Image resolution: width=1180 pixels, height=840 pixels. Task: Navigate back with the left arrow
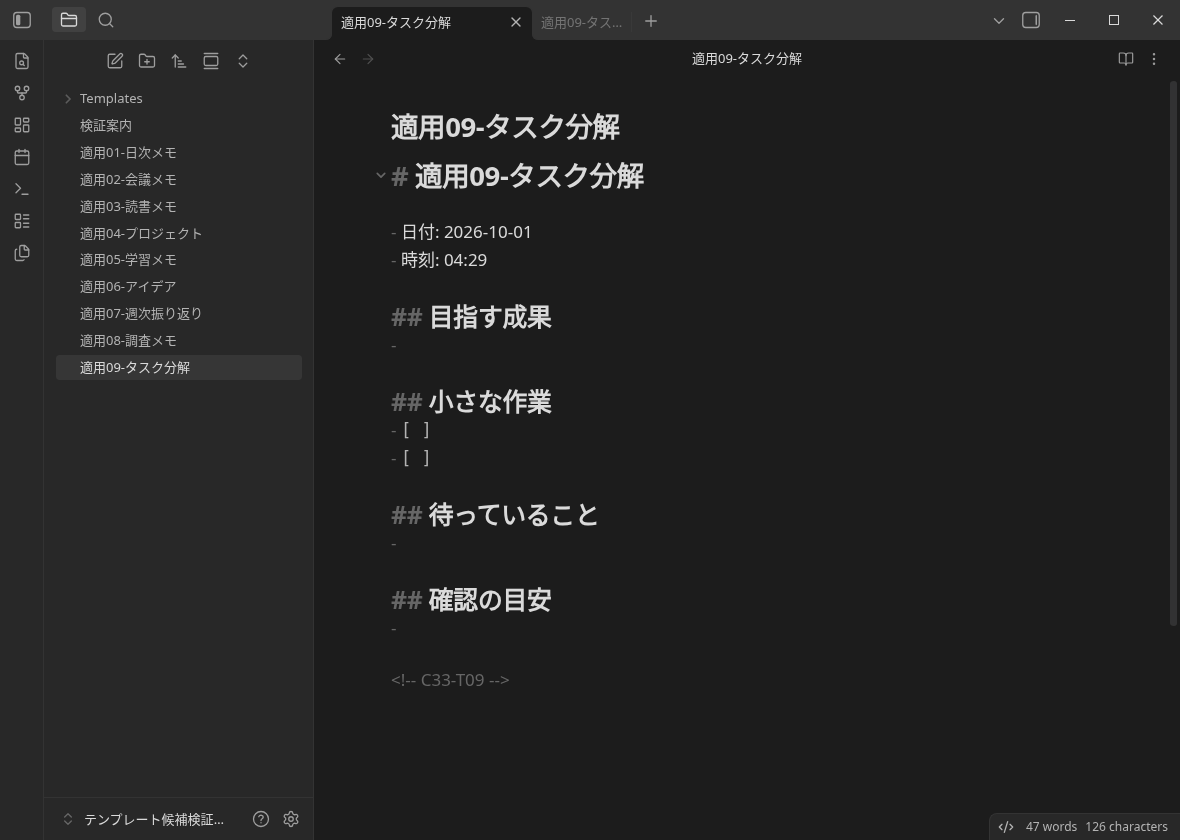click(x=339, y=59)
